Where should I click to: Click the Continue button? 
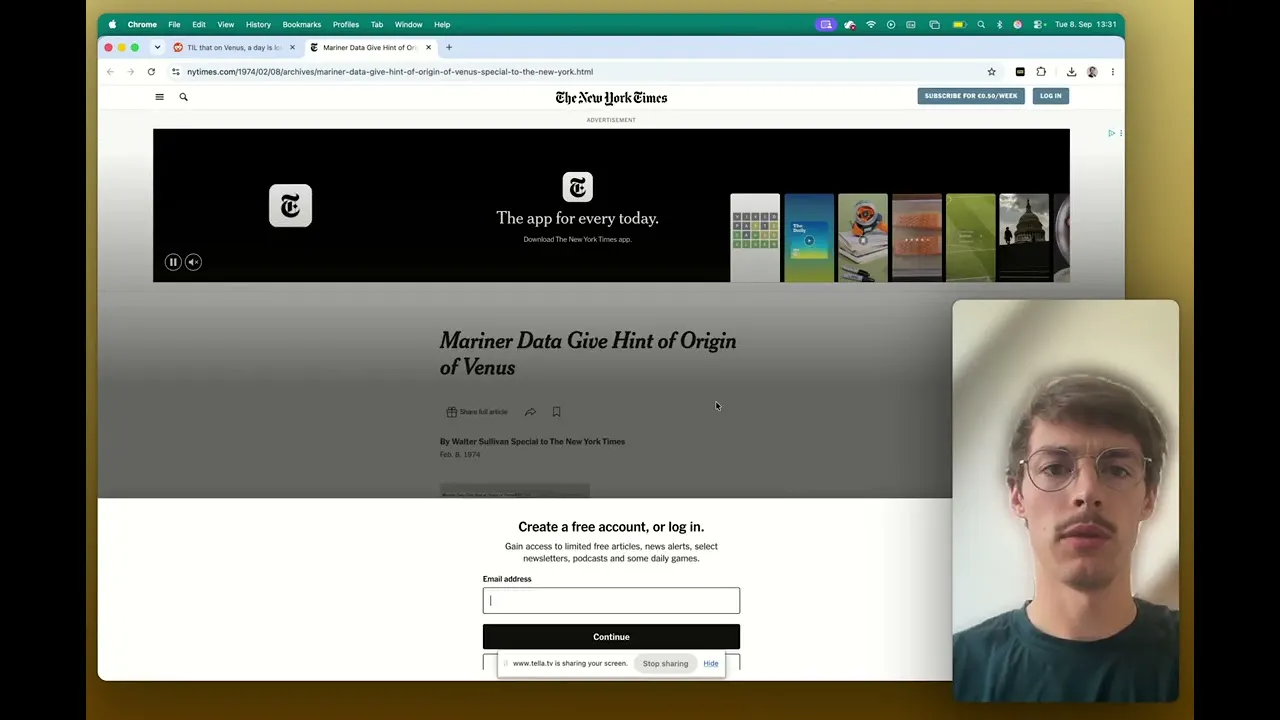(611, 637)
